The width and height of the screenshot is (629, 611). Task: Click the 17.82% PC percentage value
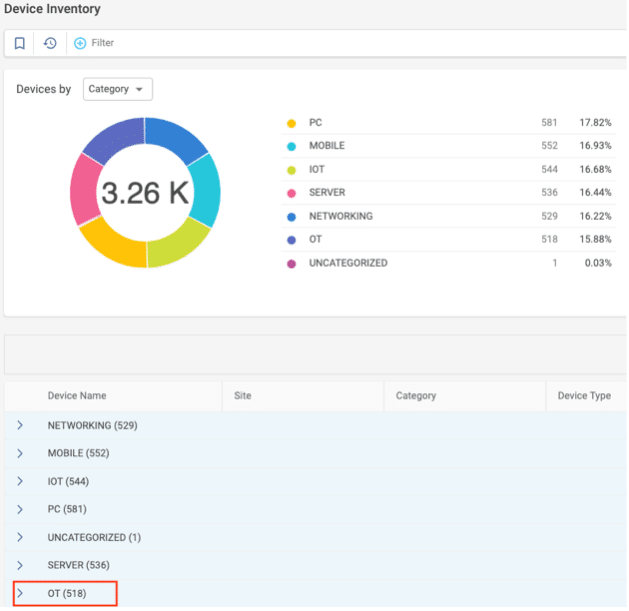click(x=595, y=122)
